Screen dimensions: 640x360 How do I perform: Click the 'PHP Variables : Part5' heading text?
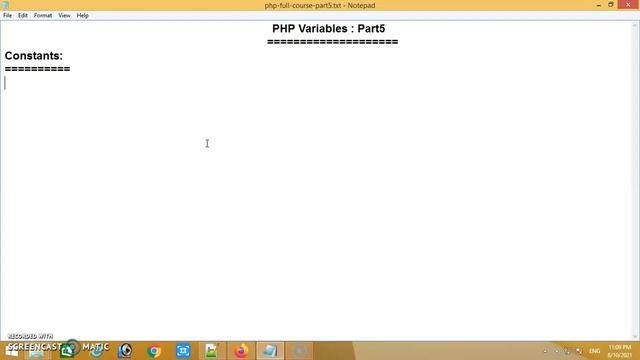(x=329, y=29)
